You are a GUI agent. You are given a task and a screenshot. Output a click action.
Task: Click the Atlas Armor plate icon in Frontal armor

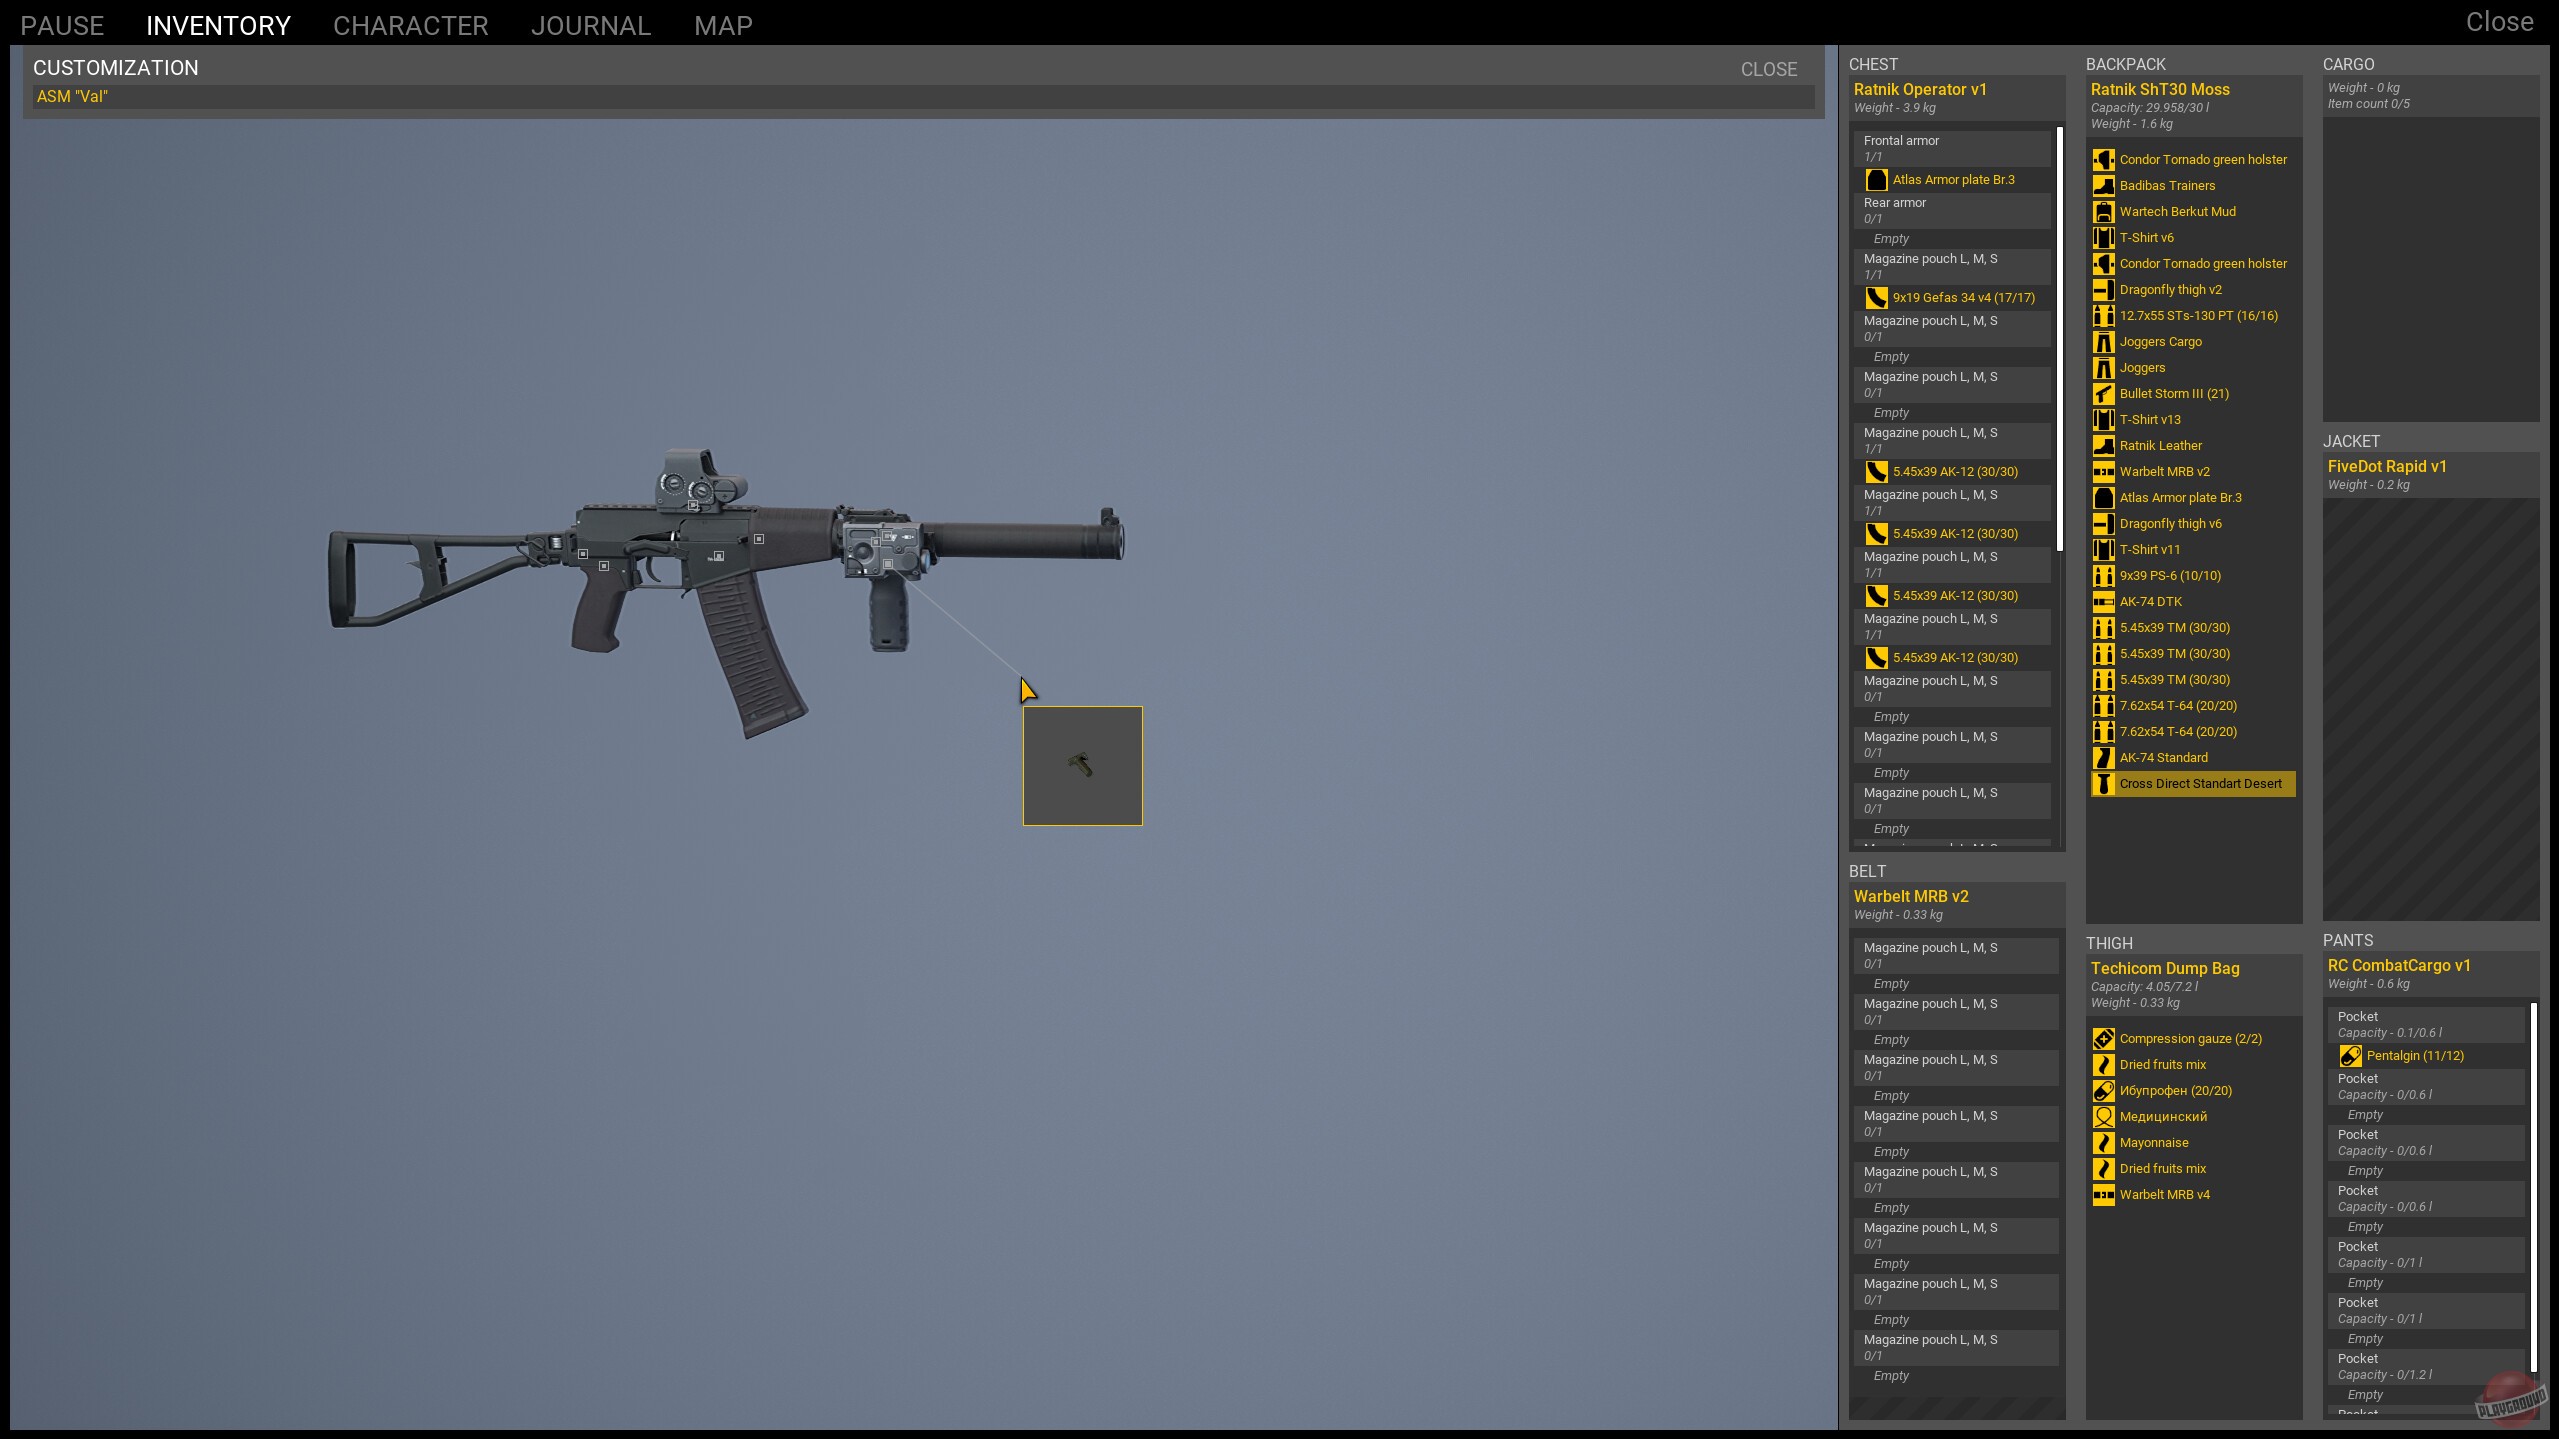1876,180
